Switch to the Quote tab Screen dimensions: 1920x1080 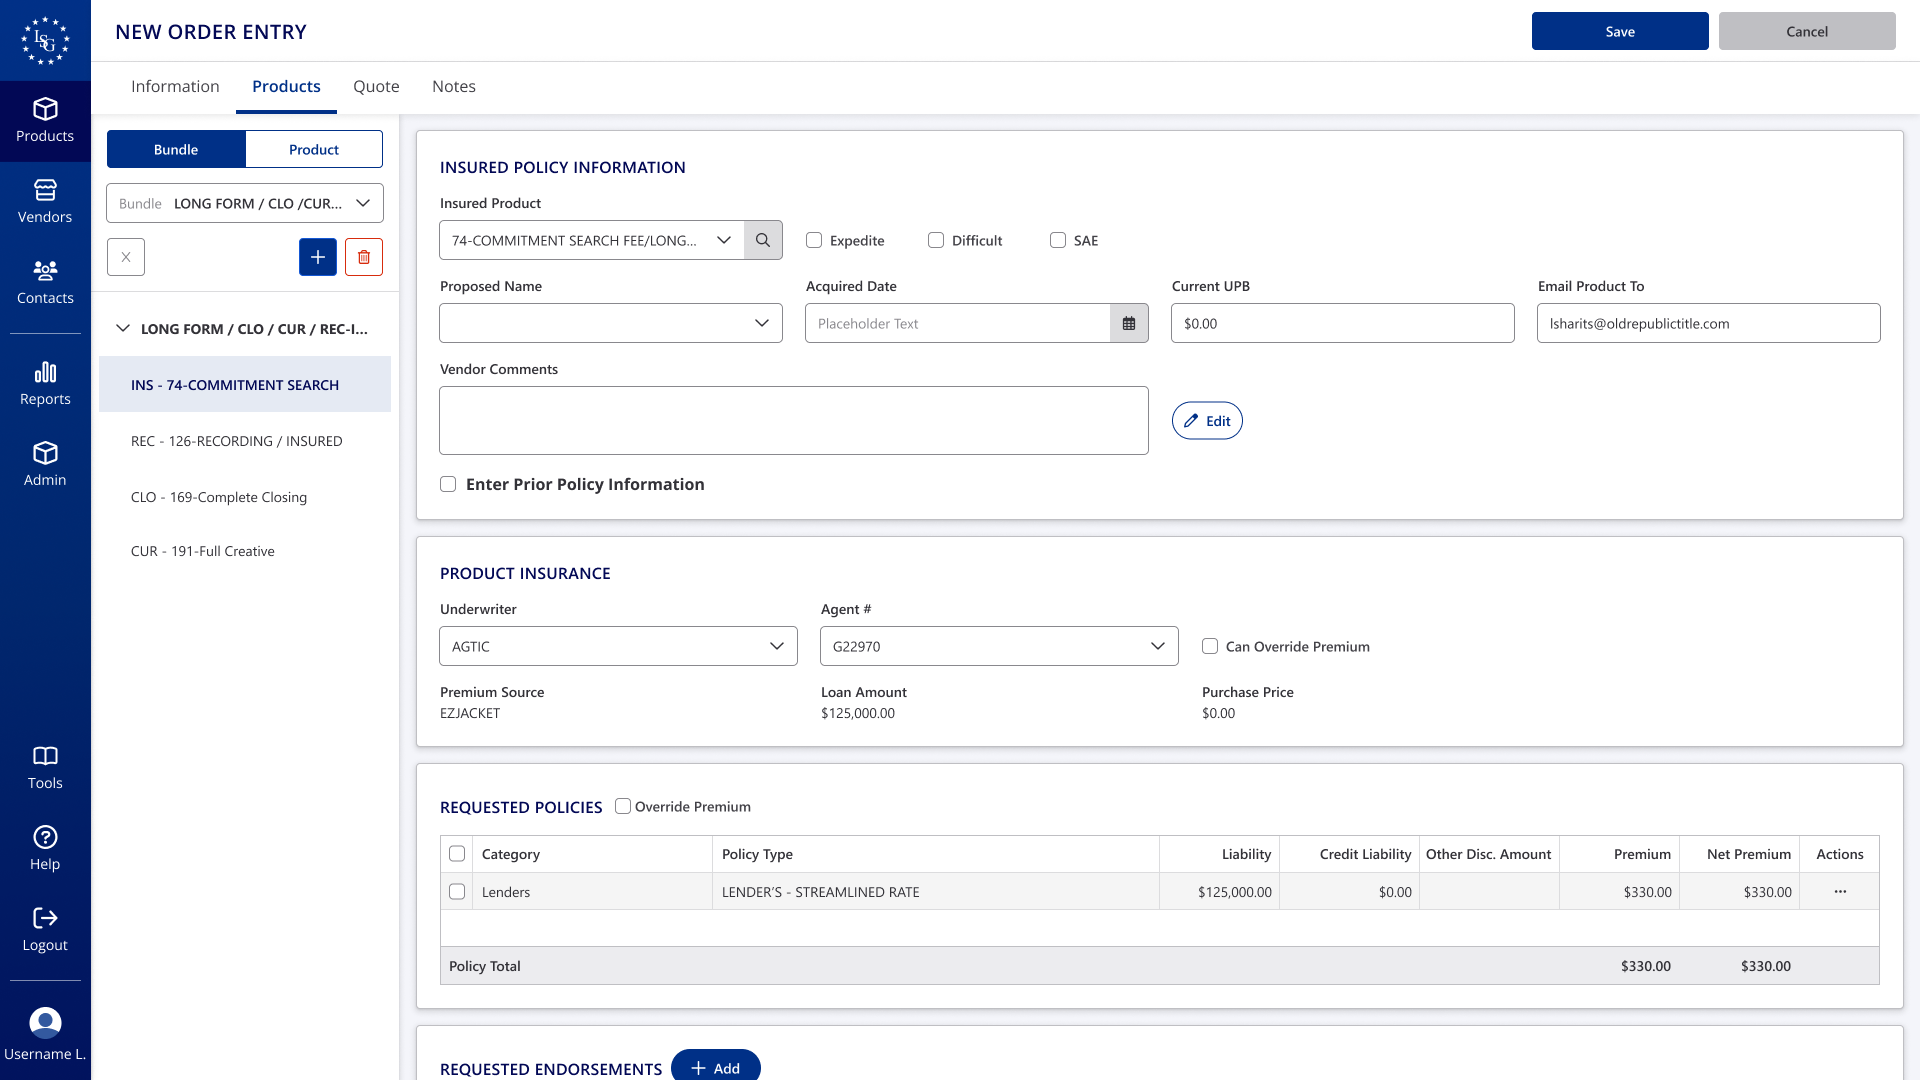click(x=376, y=86)
